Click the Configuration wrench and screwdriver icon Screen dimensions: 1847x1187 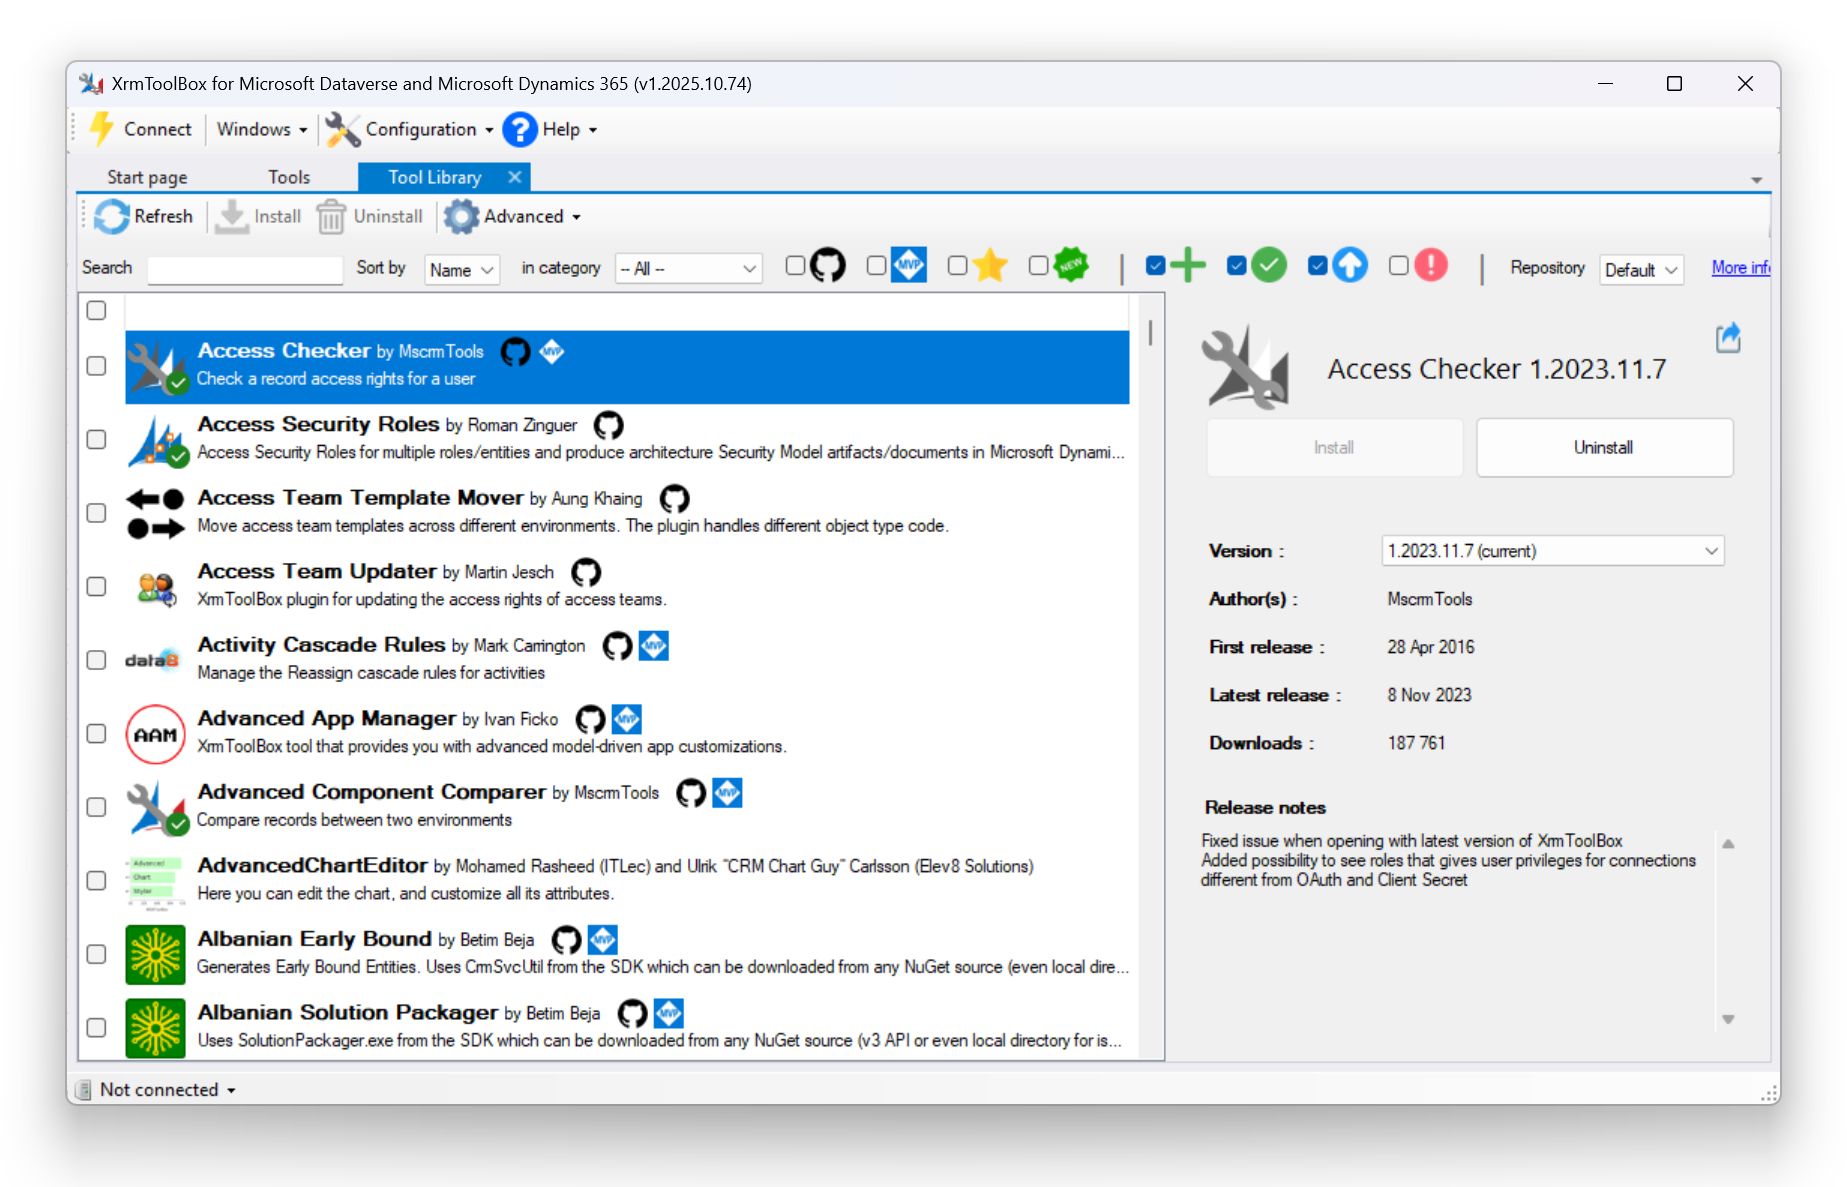point(342,129)
